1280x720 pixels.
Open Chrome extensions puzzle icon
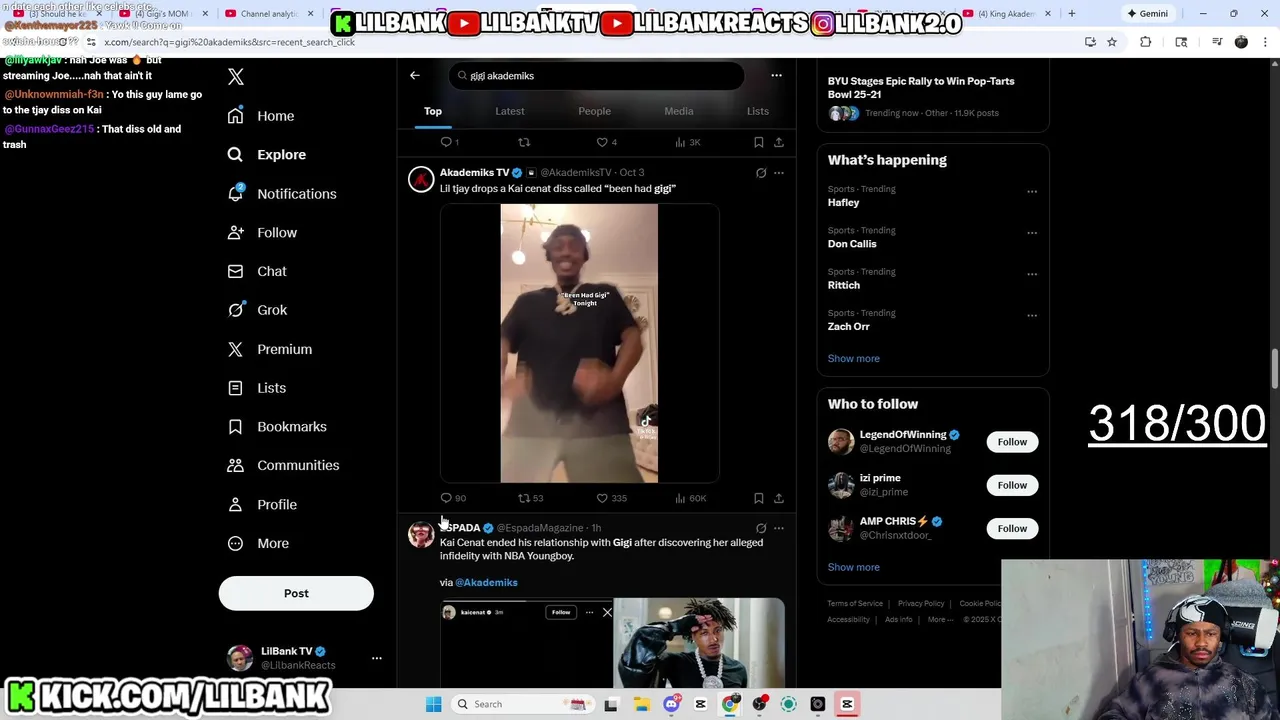pos(1146,42)
